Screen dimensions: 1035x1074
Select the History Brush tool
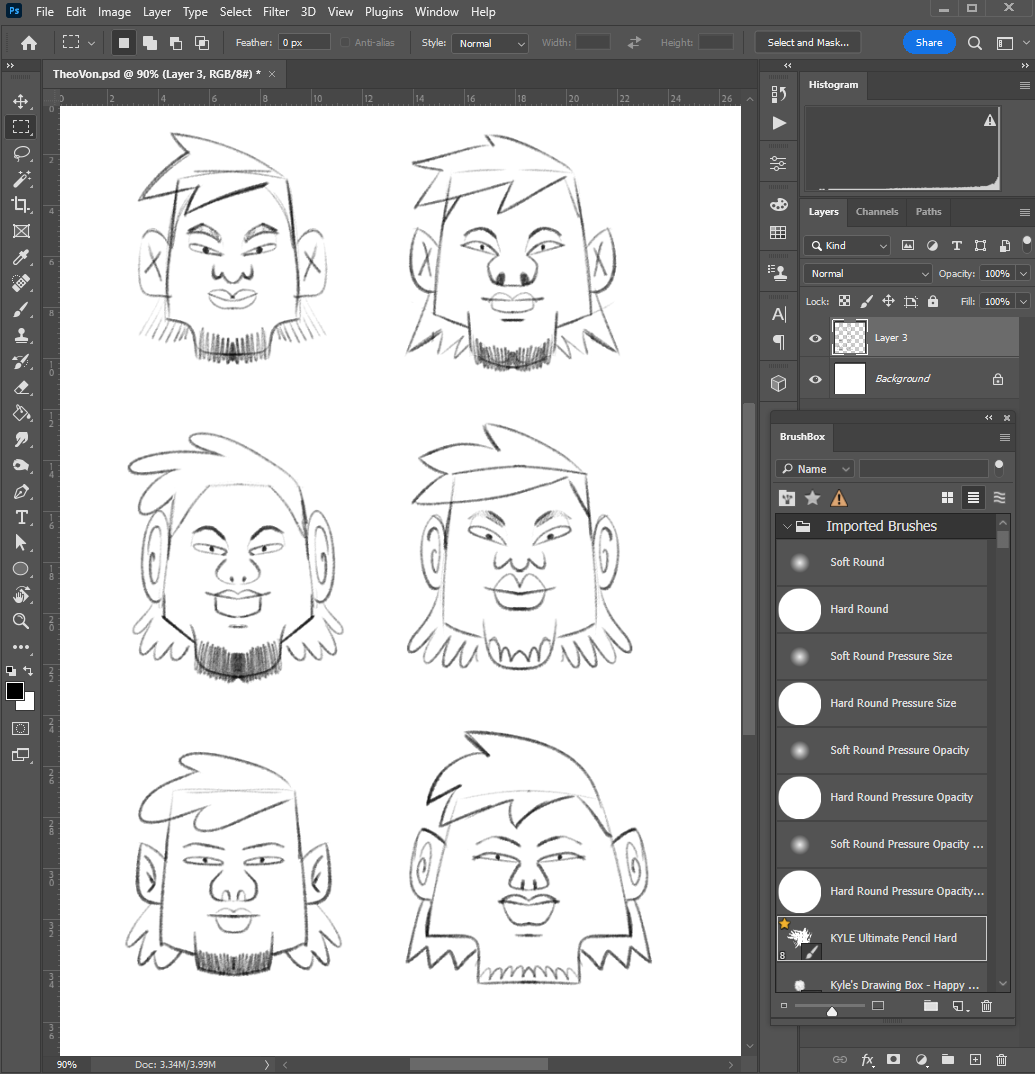tap(21, 362)
